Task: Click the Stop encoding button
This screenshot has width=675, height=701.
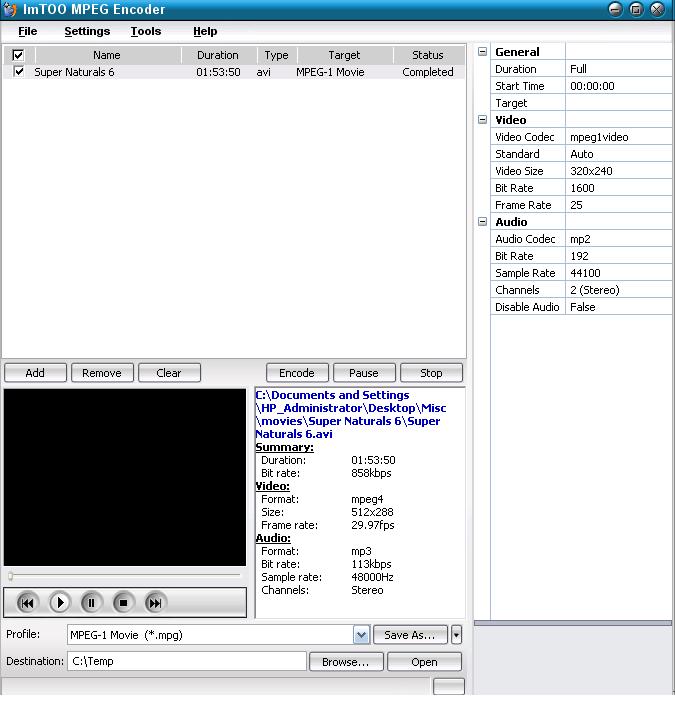Action: coord(431,373)
